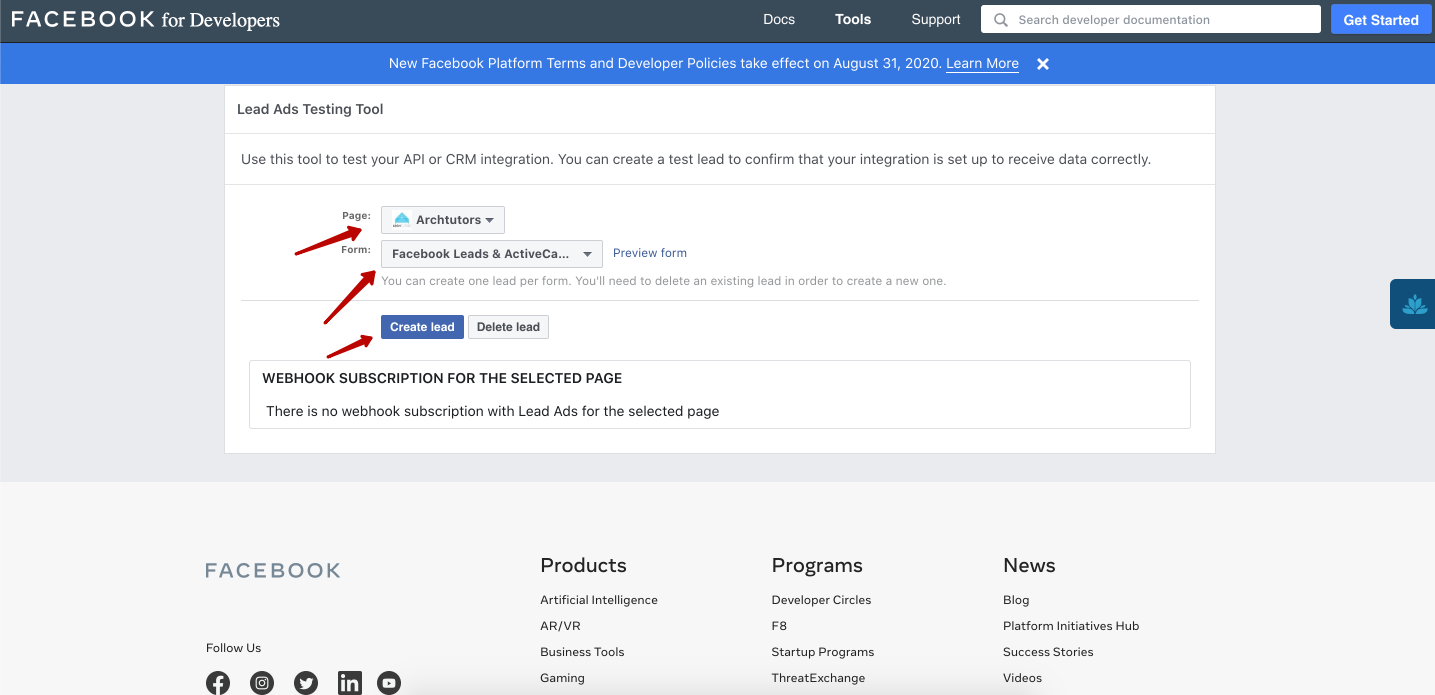This screenshot has width=1435, height=695.
Task: Click the lotus icon side tab
Action: tap(1414, 304)
